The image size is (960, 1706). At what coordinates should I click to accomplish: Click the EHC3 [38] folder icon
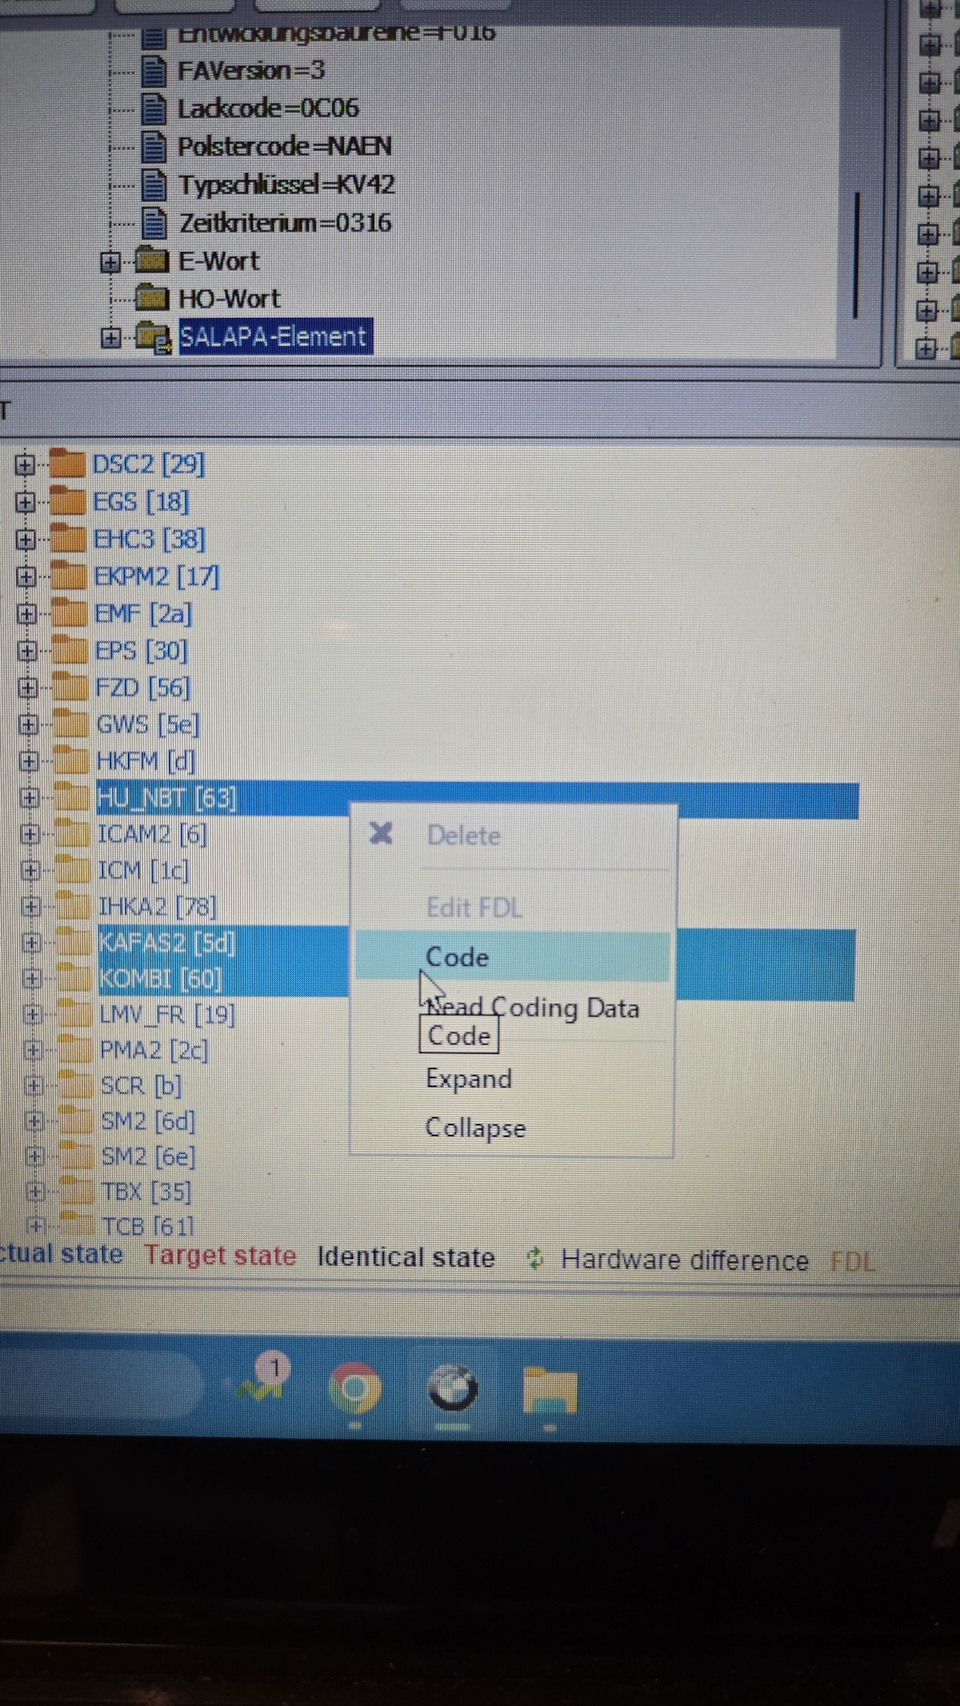pos(68,538)
